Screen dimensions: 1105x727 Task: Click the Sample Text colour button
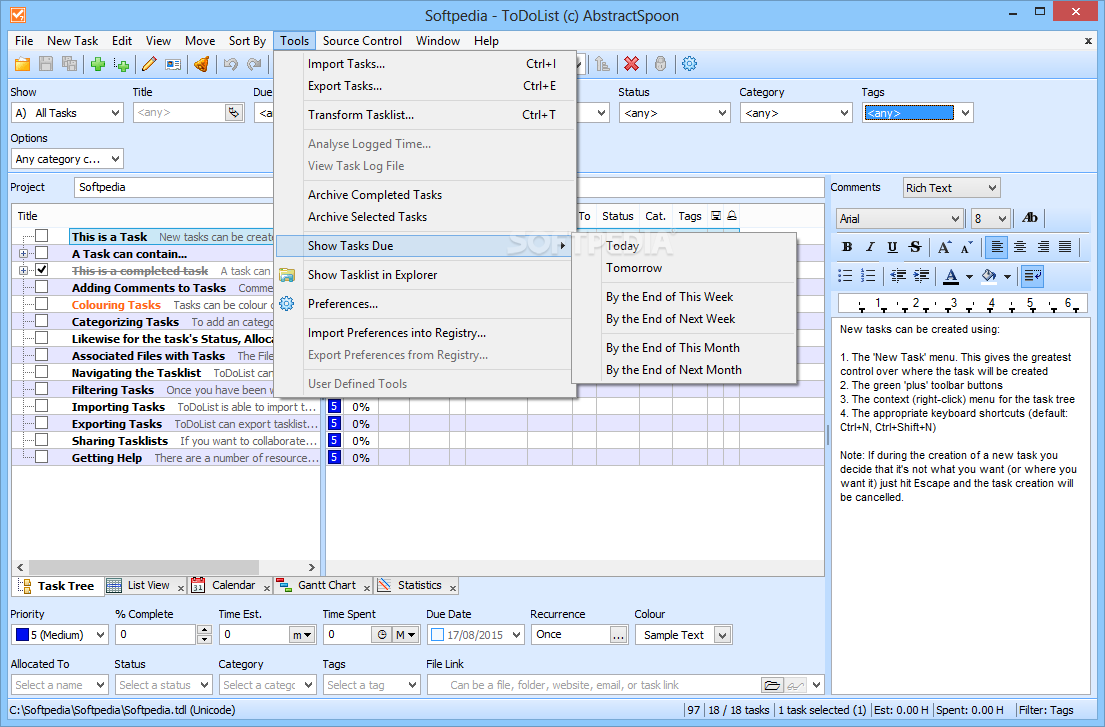[x=683, y=635]
